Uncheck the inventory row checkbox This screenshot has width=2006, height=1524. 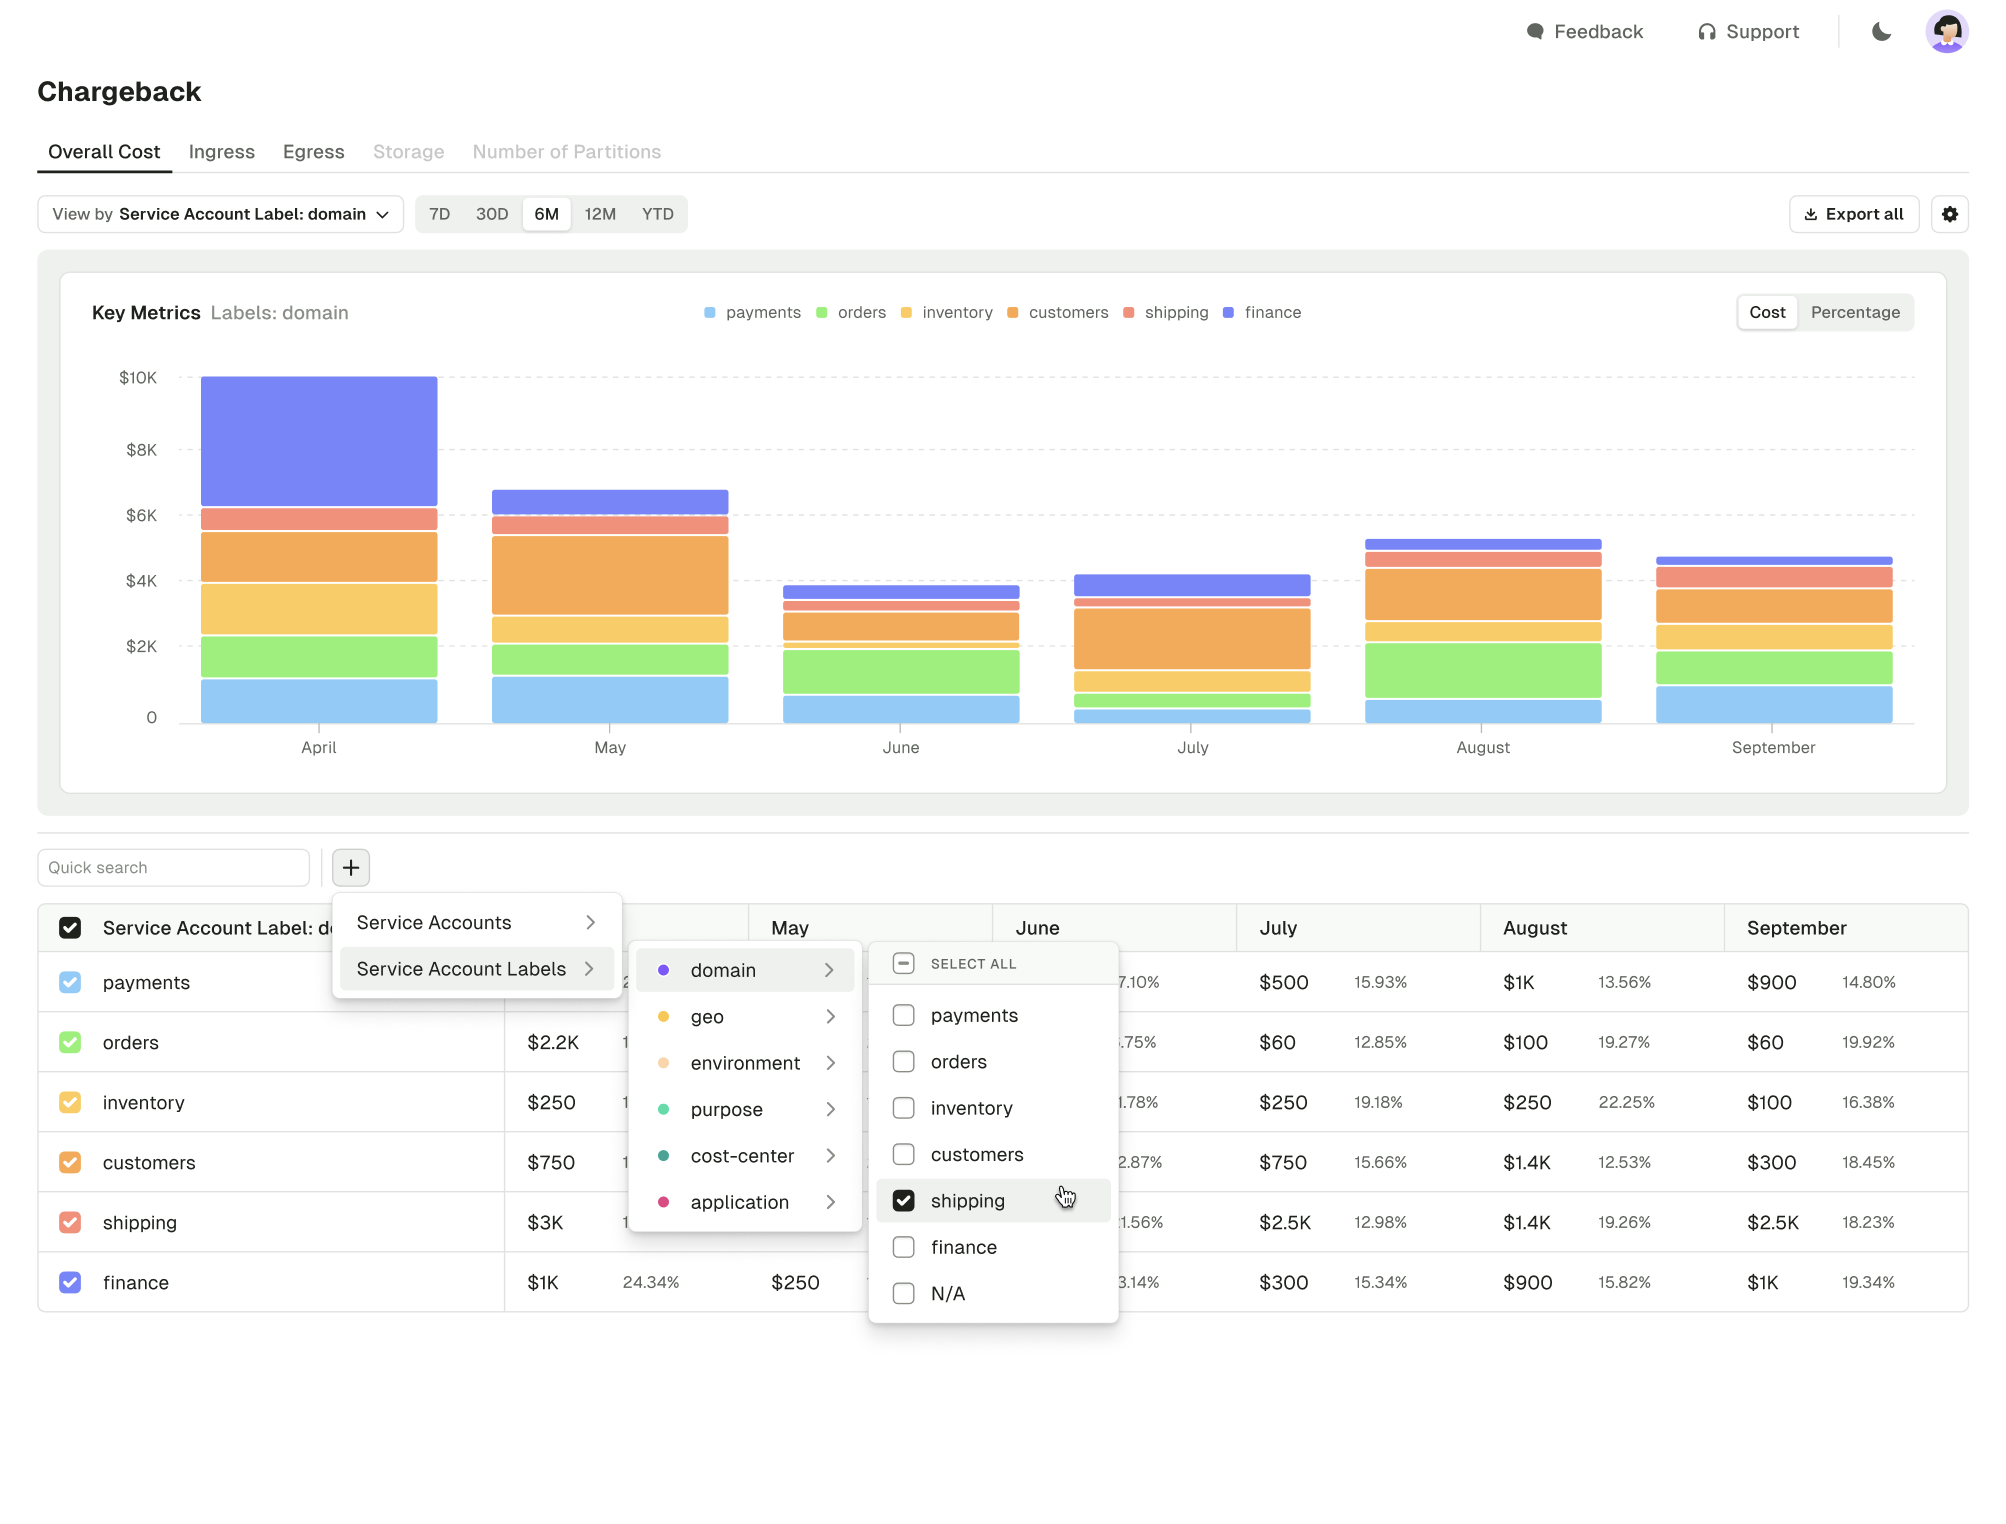pos(70,1102)
